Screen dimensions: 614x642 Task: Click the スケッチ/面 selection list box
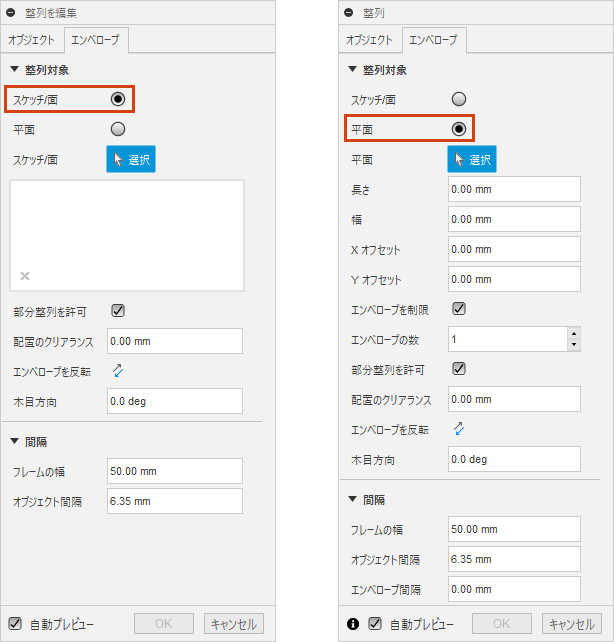127,235
